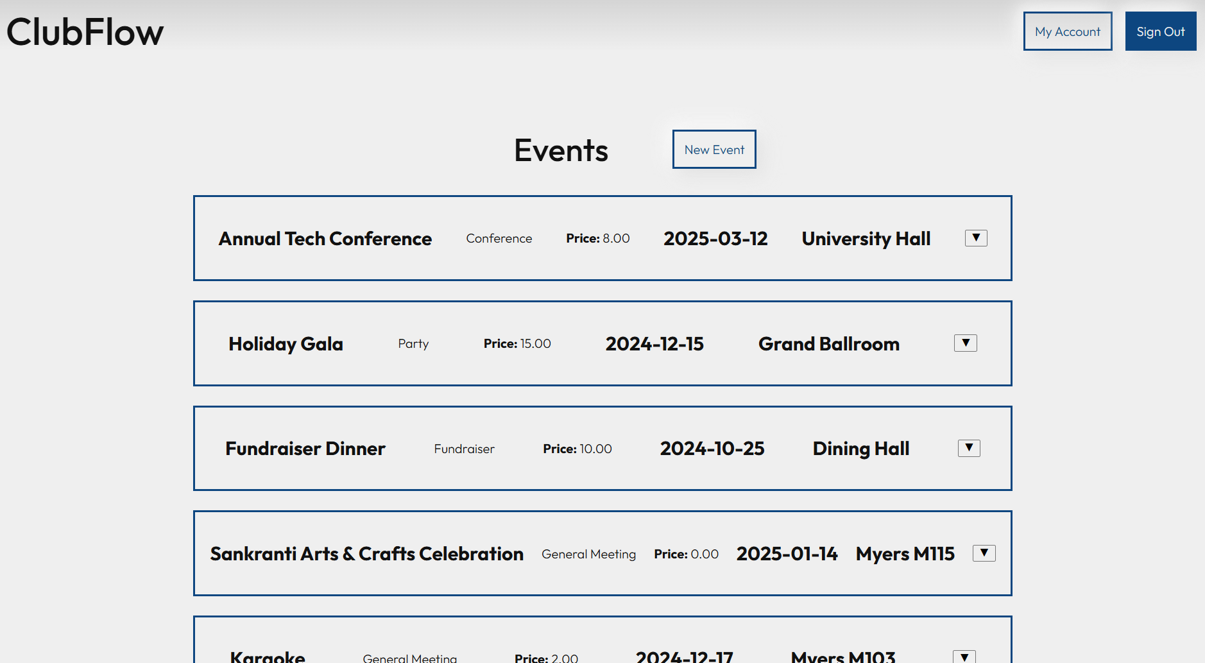Click the Sankranti Arts & Crafts Celebration title

[366, 554]
